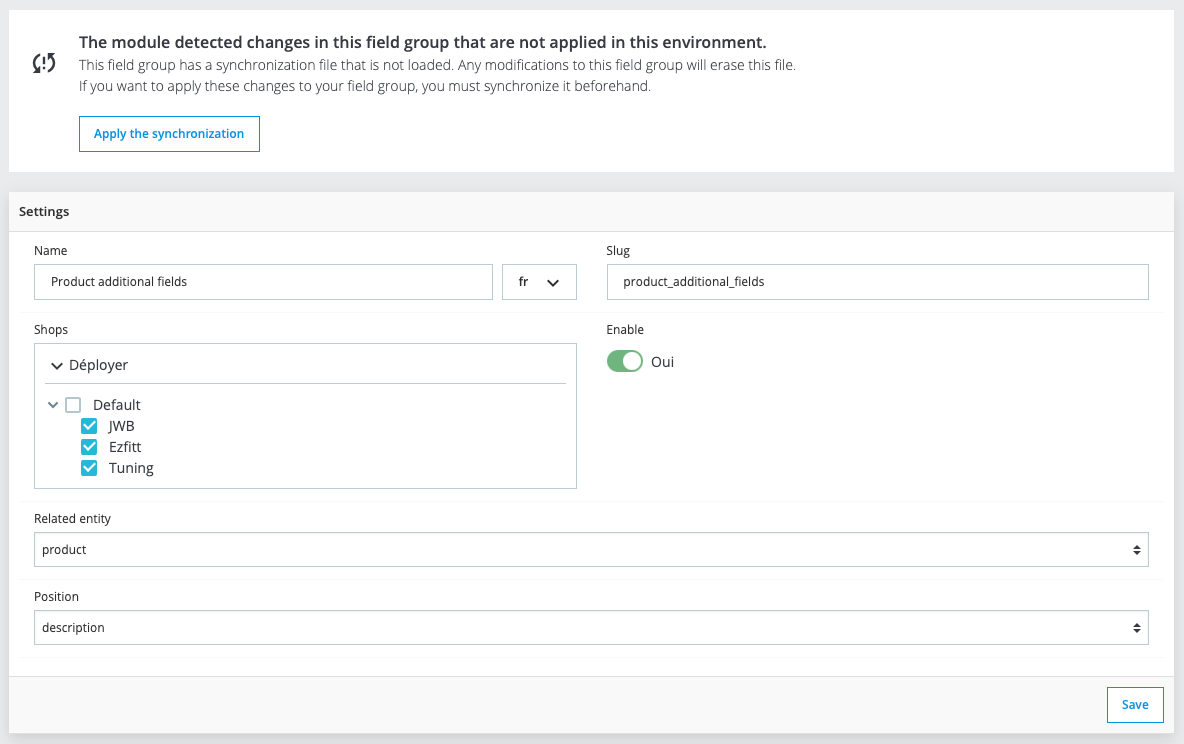Click the Apply the synchronization button
1184x744 pixels.
[169, 134]
